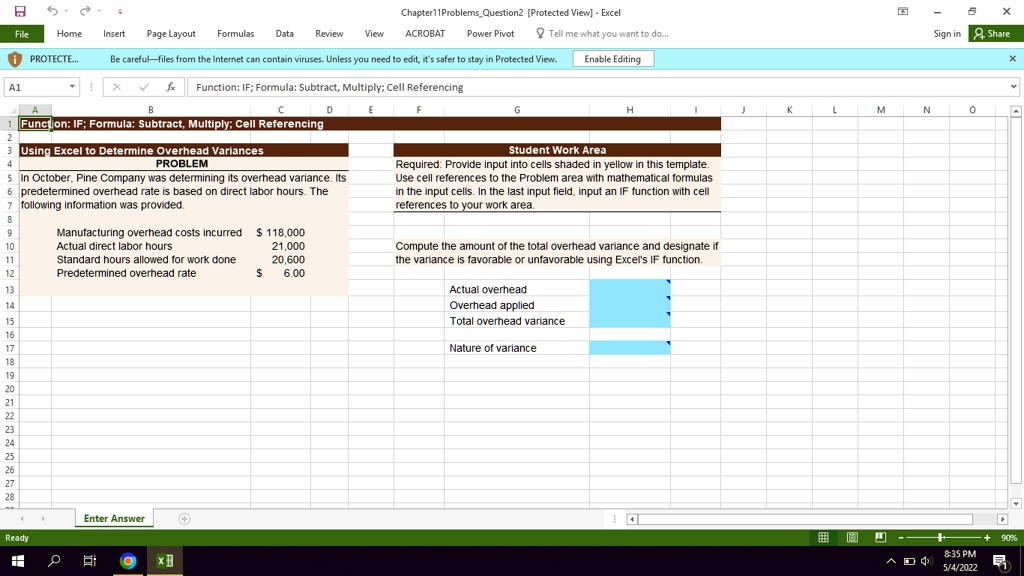The image size is (1024, 576).
Task: Switch to Normal view in status bar
Action: pos(823,538)
